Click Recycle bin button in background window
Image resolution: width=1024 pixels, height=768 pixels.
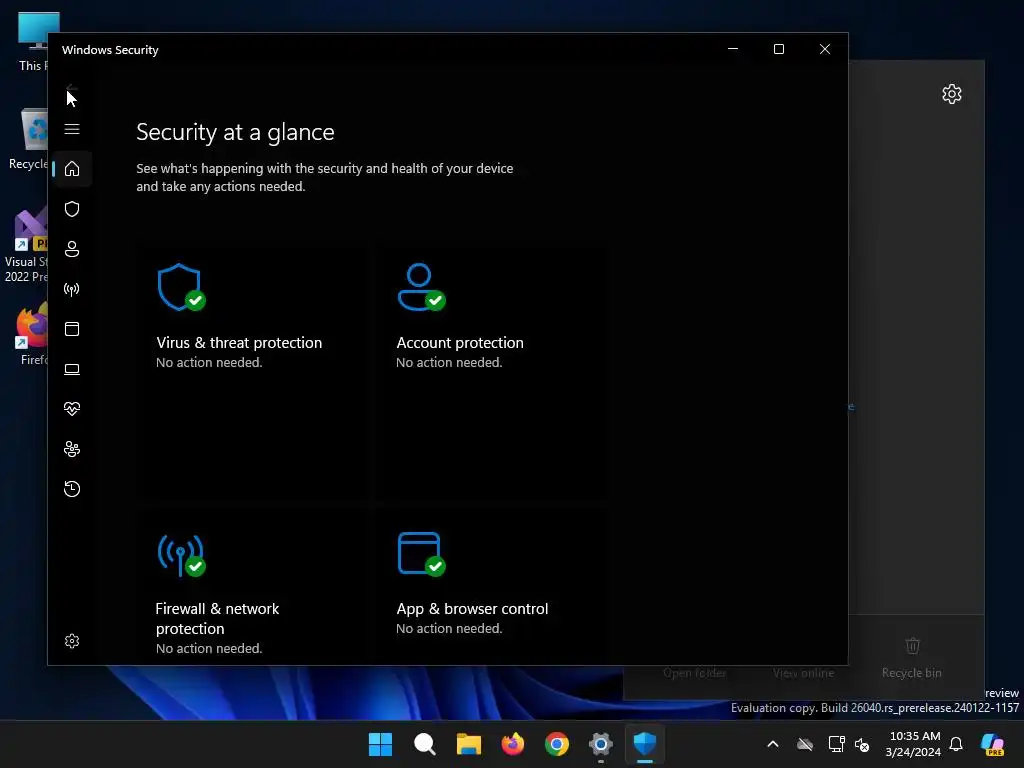(912, 658)
